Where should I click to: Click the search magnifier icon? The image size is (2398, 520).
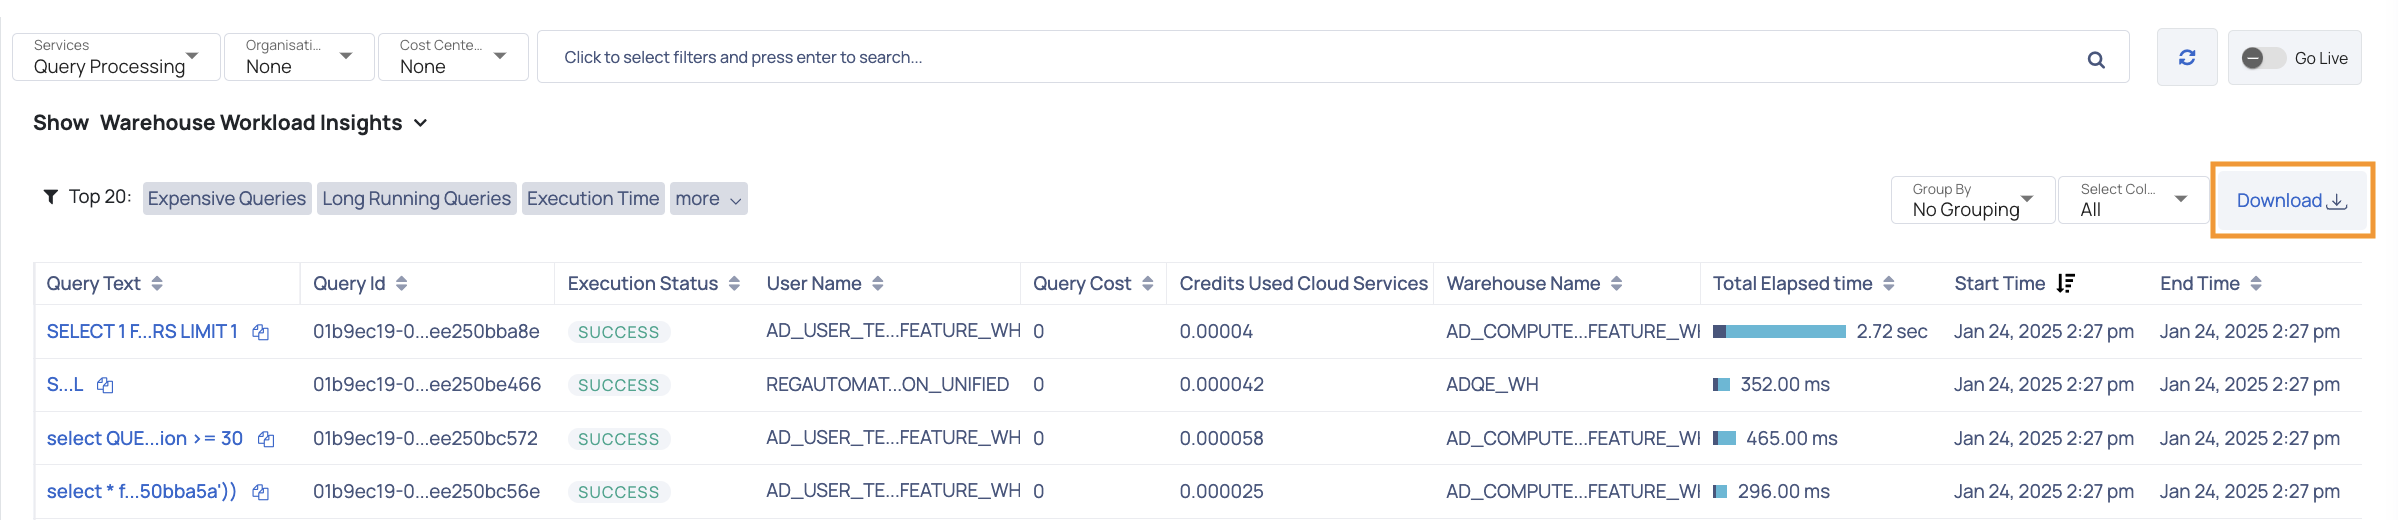click(2096, 60)
